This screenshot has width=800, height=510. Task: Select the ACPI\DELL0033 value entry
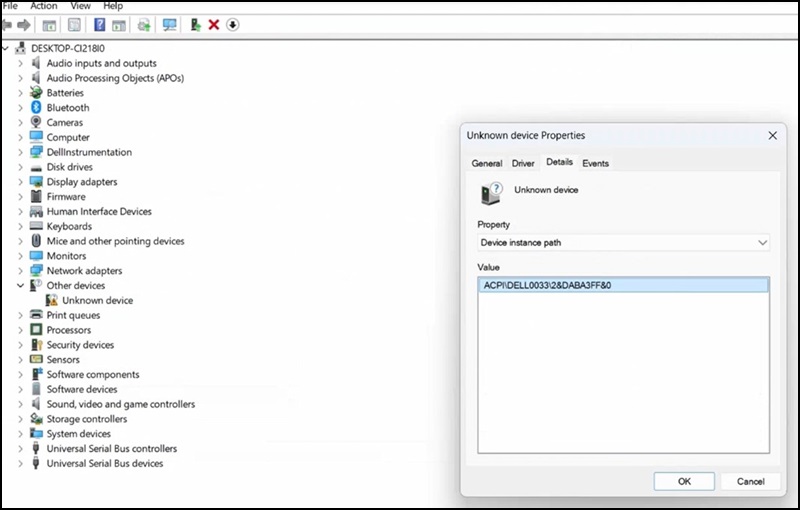click(546, 285)
